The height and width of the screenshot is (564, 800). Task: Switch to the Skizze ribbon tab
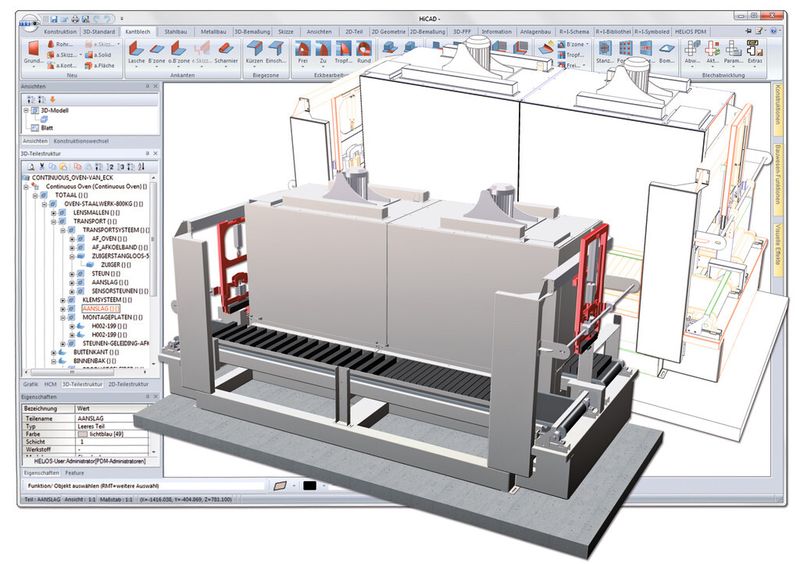point(286,32)
